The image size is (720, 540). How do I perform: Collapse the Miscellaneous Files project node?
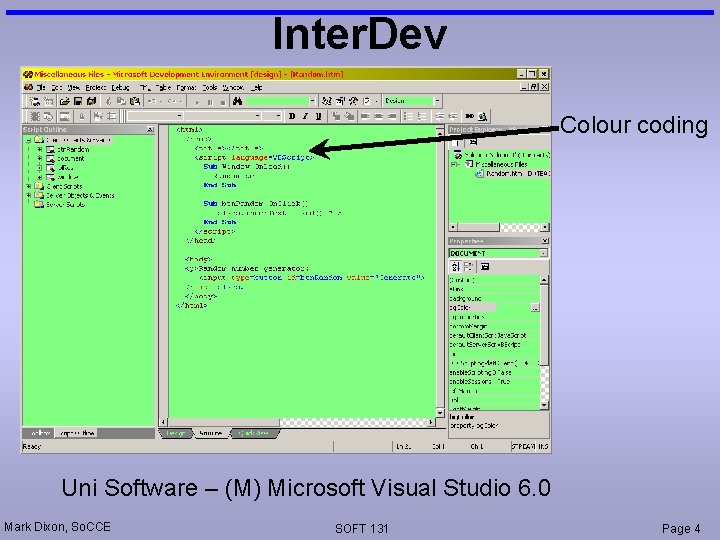[x=455, y=164]
